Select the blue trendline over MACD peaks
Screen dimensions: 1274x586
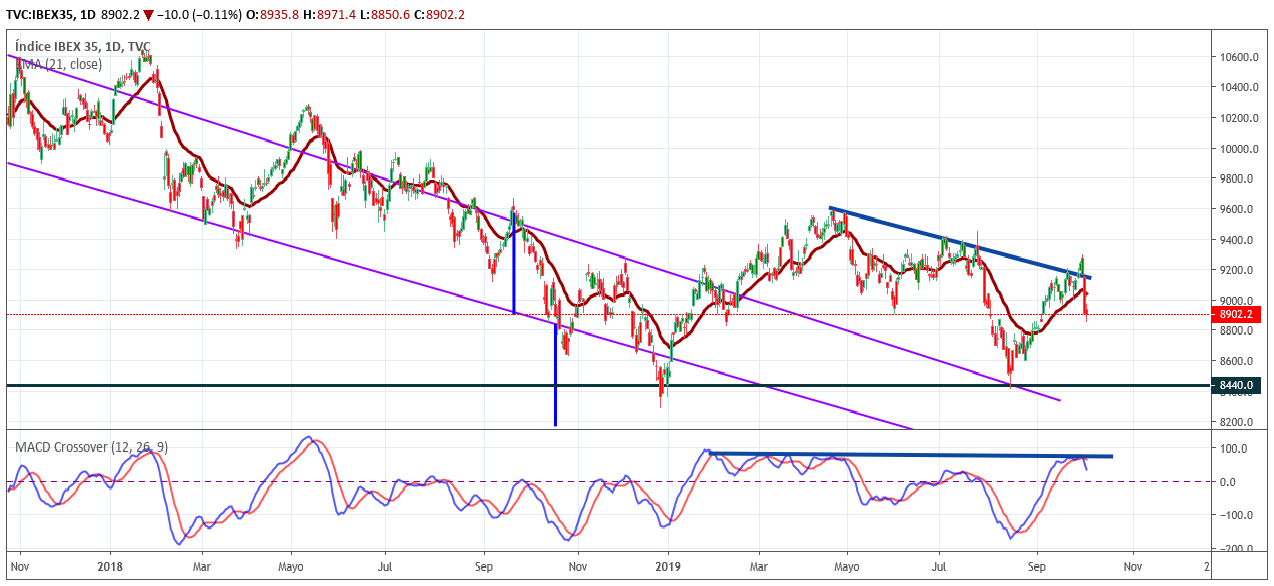[909, 455]
